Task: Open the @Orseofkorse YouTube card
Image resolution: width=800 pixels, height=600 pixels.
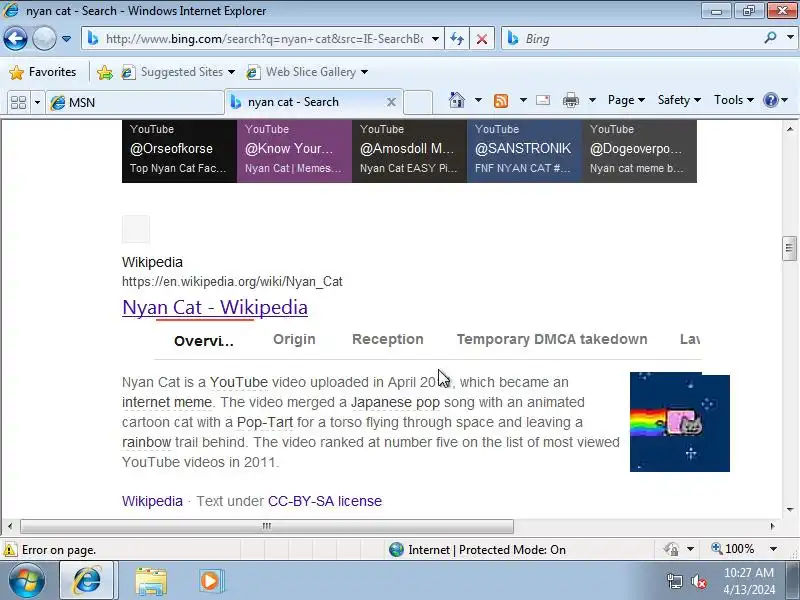Action: click(180, 151)
